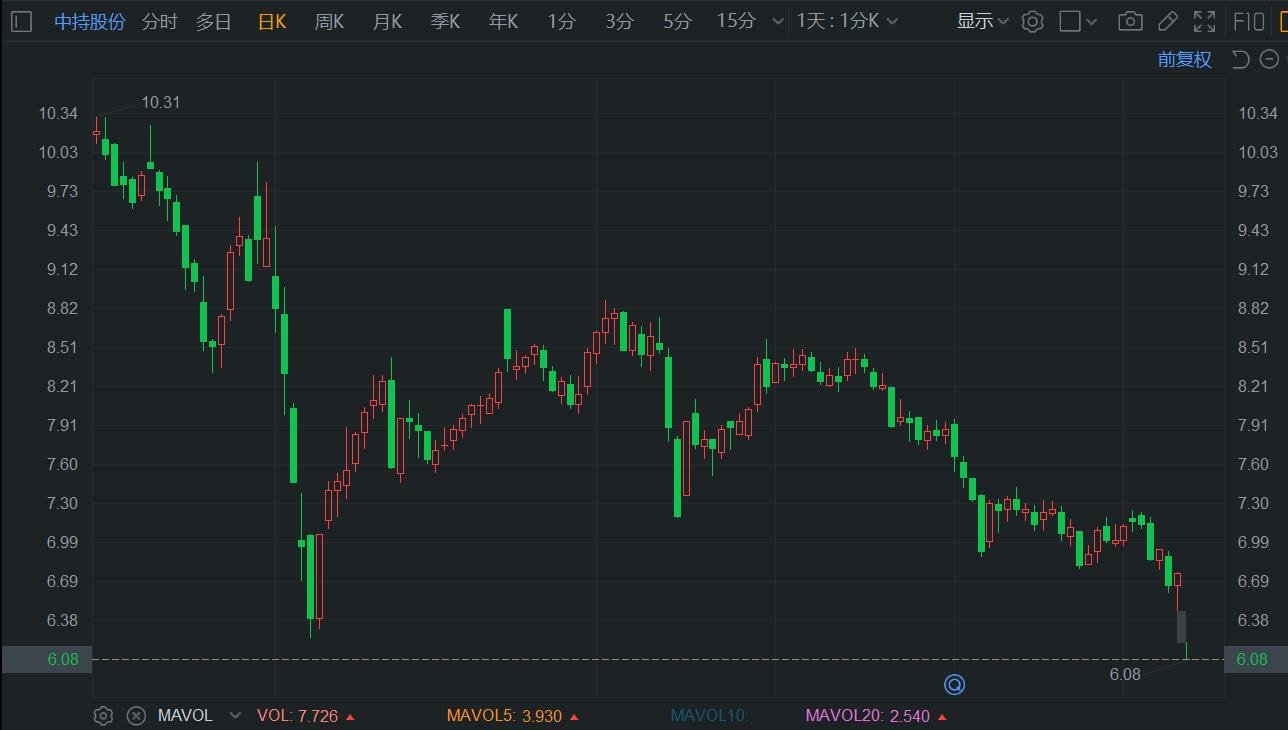Screen dimensions: 1288x730
Task: Select the pencil drawing tool
Action: [1167, 21]
